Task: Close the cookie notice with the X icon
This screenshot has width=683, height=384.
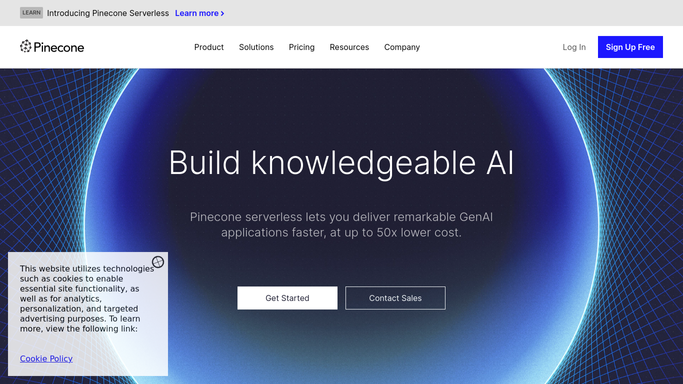Action: pyautogui.click(x=158, y=262)
